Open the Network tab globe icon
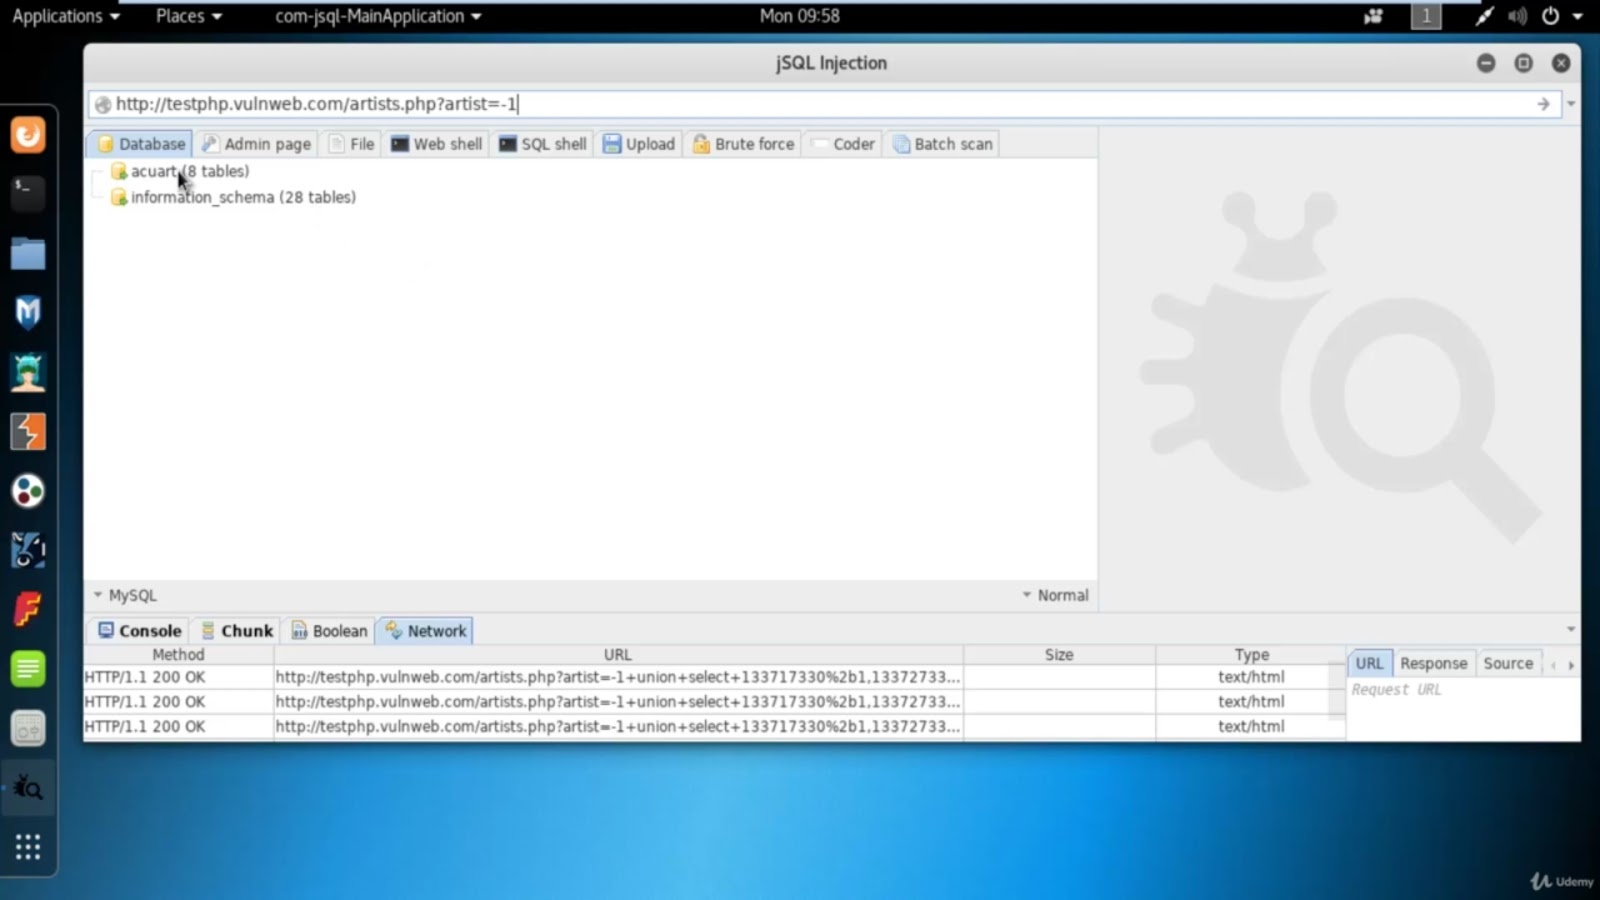This screenshot has height=900, width=1600. tap(391, 630)
